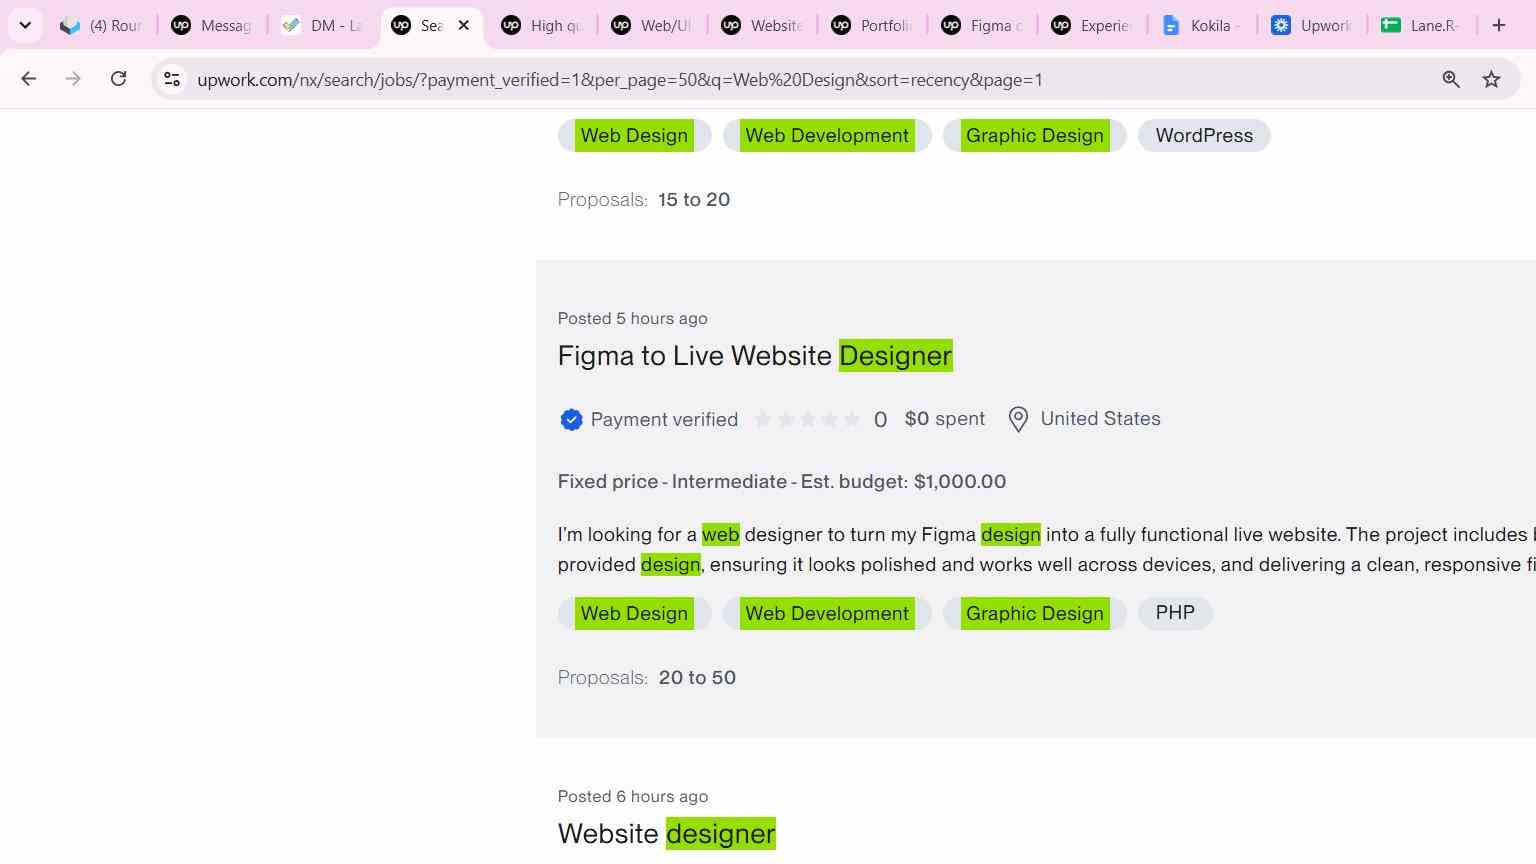
Task: Select the WordPress skill tag
Action: point(1204,136)
